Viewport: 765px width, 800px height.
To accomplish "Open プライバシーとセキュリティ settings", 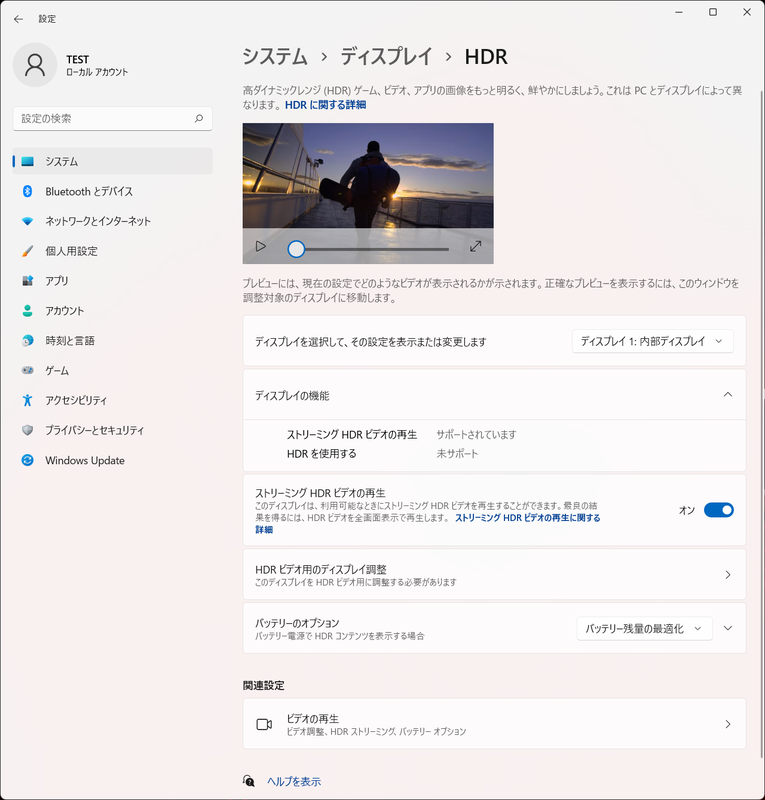I will 112,430.
